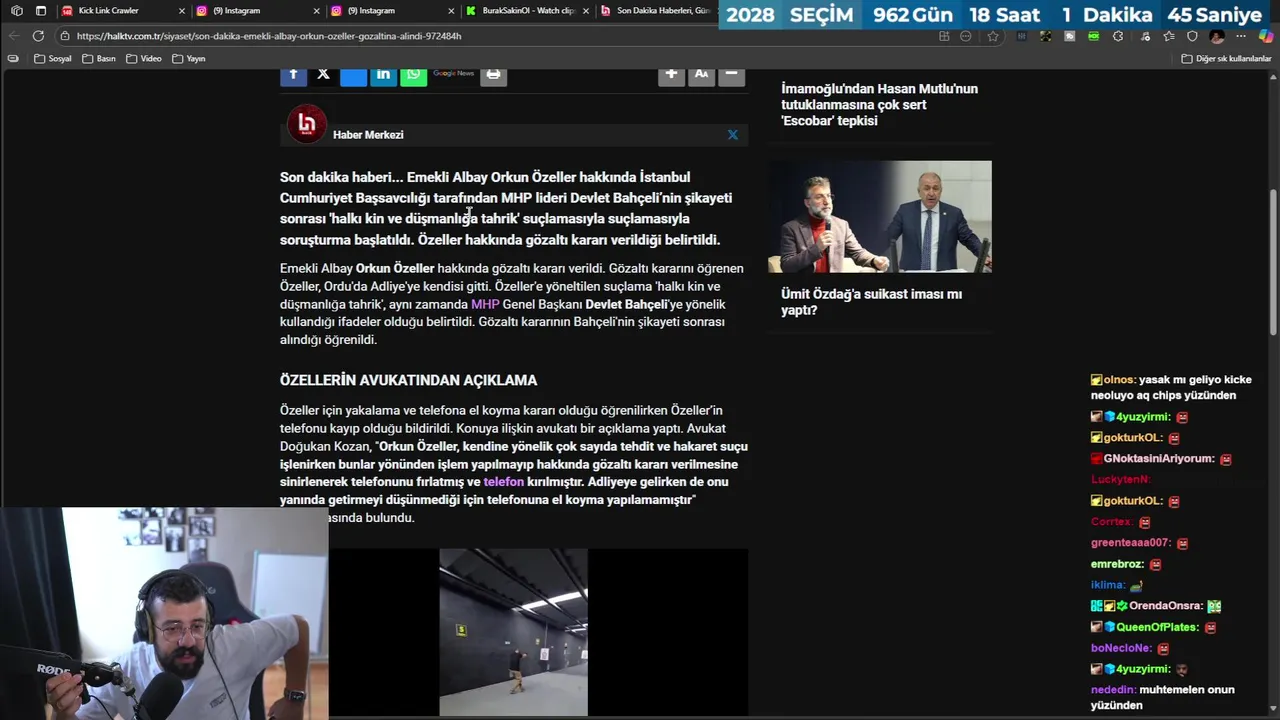Open the Copilot sidebar icon
Screen dimensions: 1280x720
click(x=1266, y=36)
